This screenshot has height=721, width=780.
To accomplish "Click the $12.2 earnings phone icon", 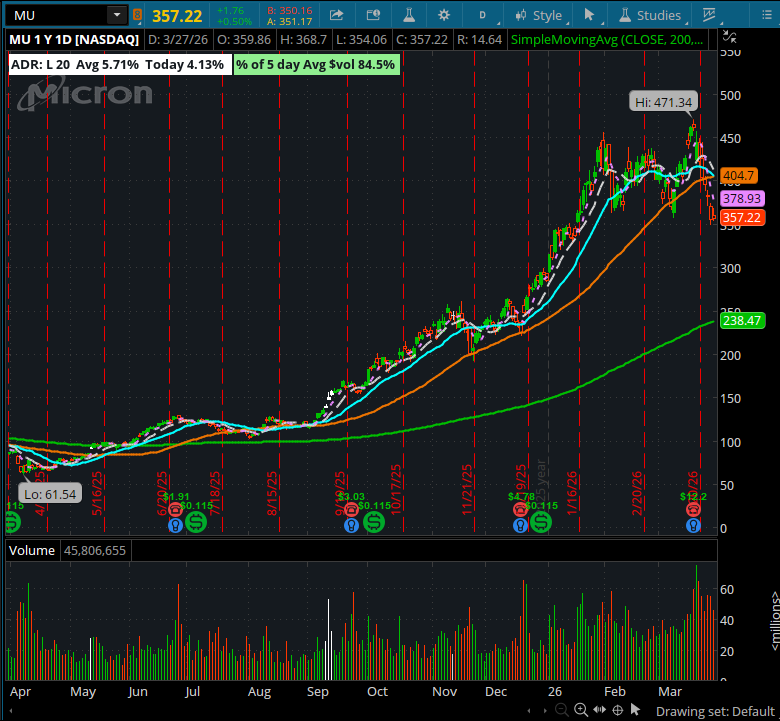I will 693,510.
